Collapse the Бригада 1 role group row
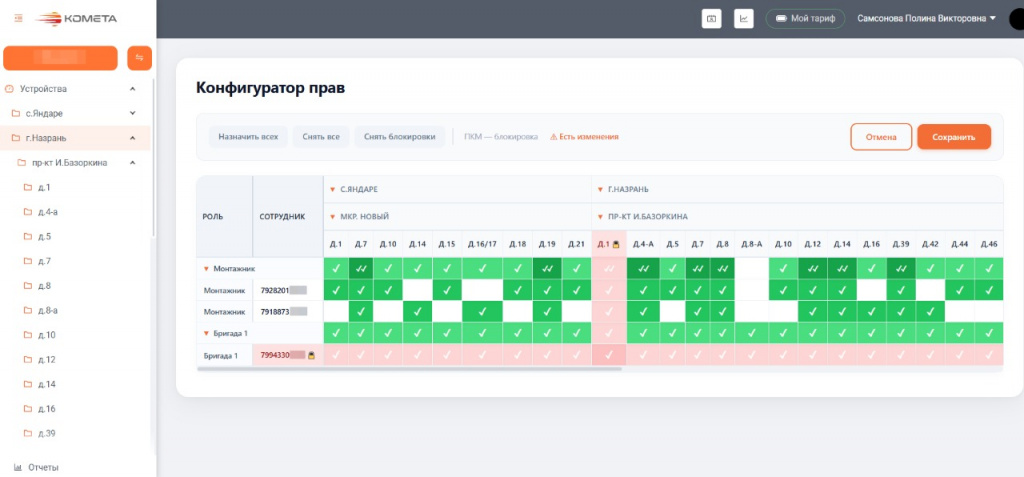The height and width of the screenshot is (477, 1024). click(206, 334)
